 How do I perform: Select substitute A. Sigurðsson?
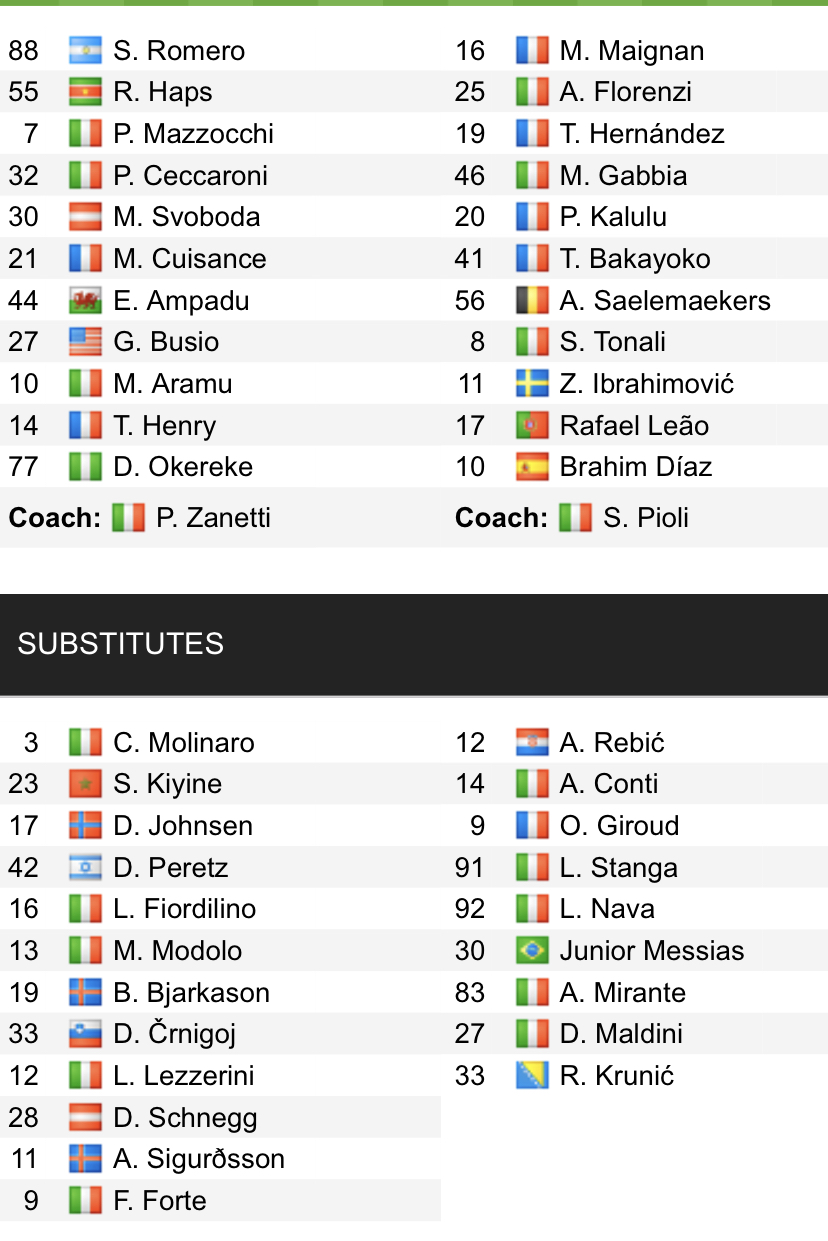[x=199, y=1158]
